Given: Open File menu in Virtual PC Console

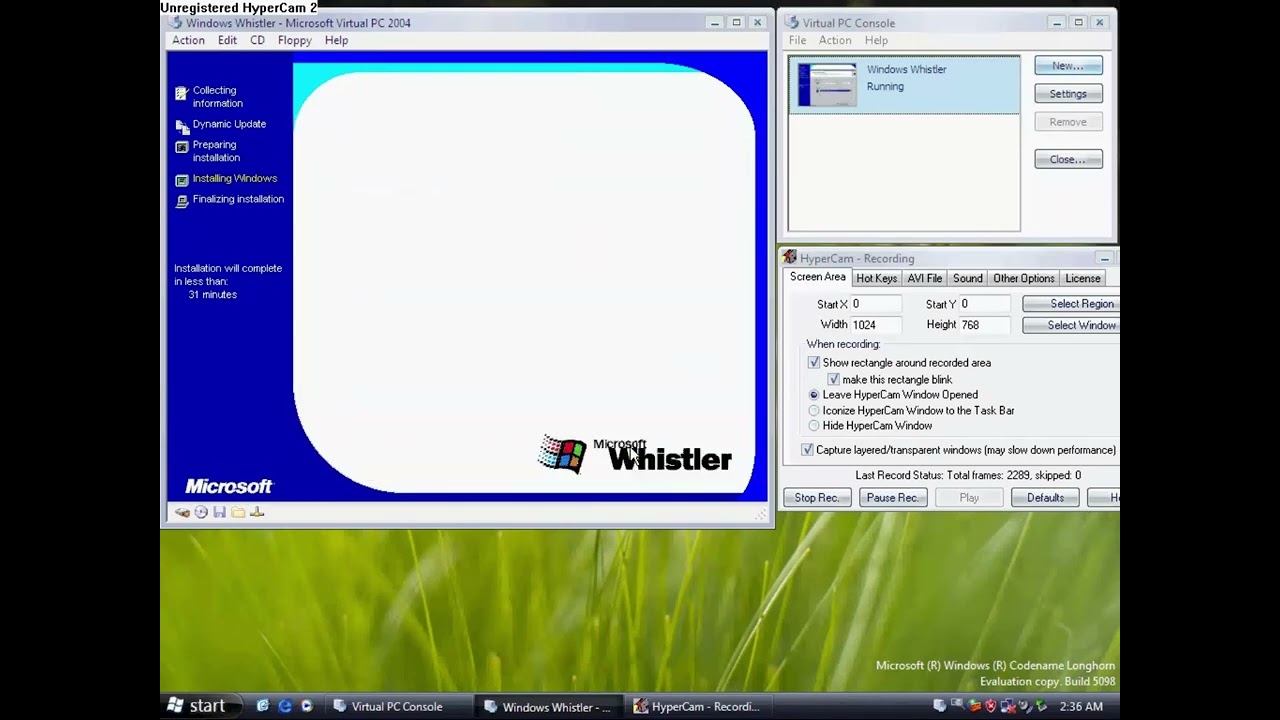Looking at the screenshot, I should 797,40.
